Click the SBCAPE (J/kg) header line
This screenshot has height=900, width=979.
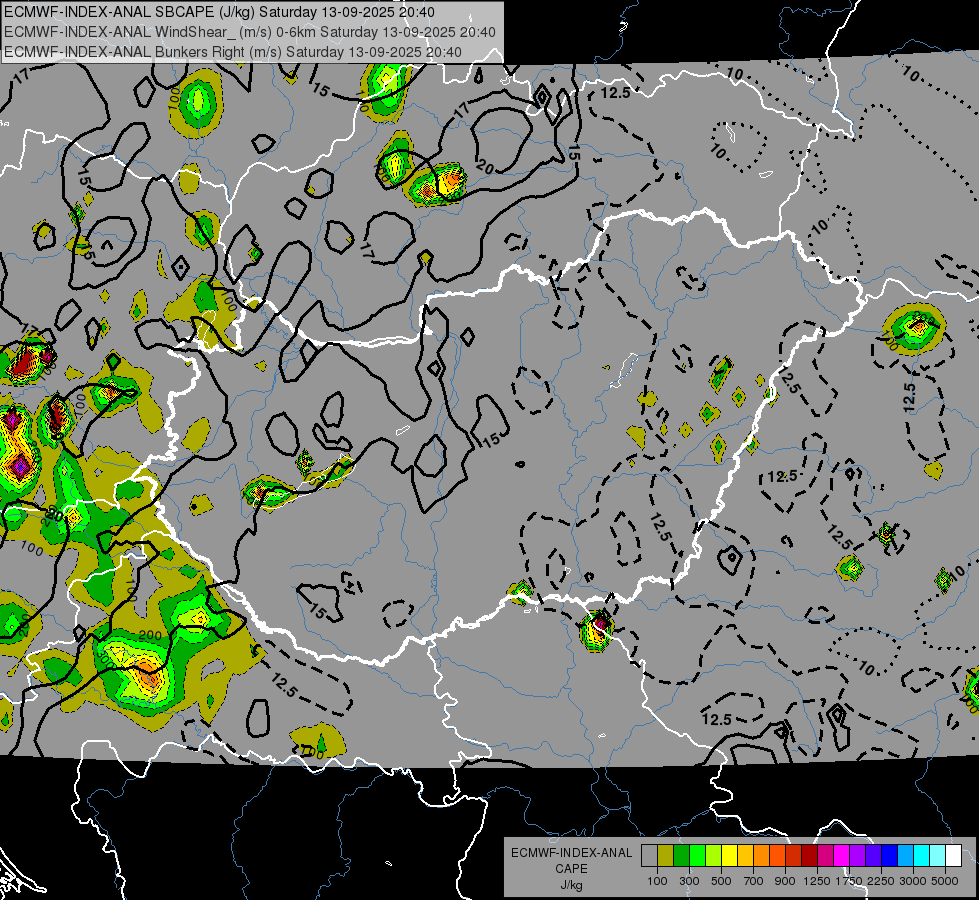(219, 12)
